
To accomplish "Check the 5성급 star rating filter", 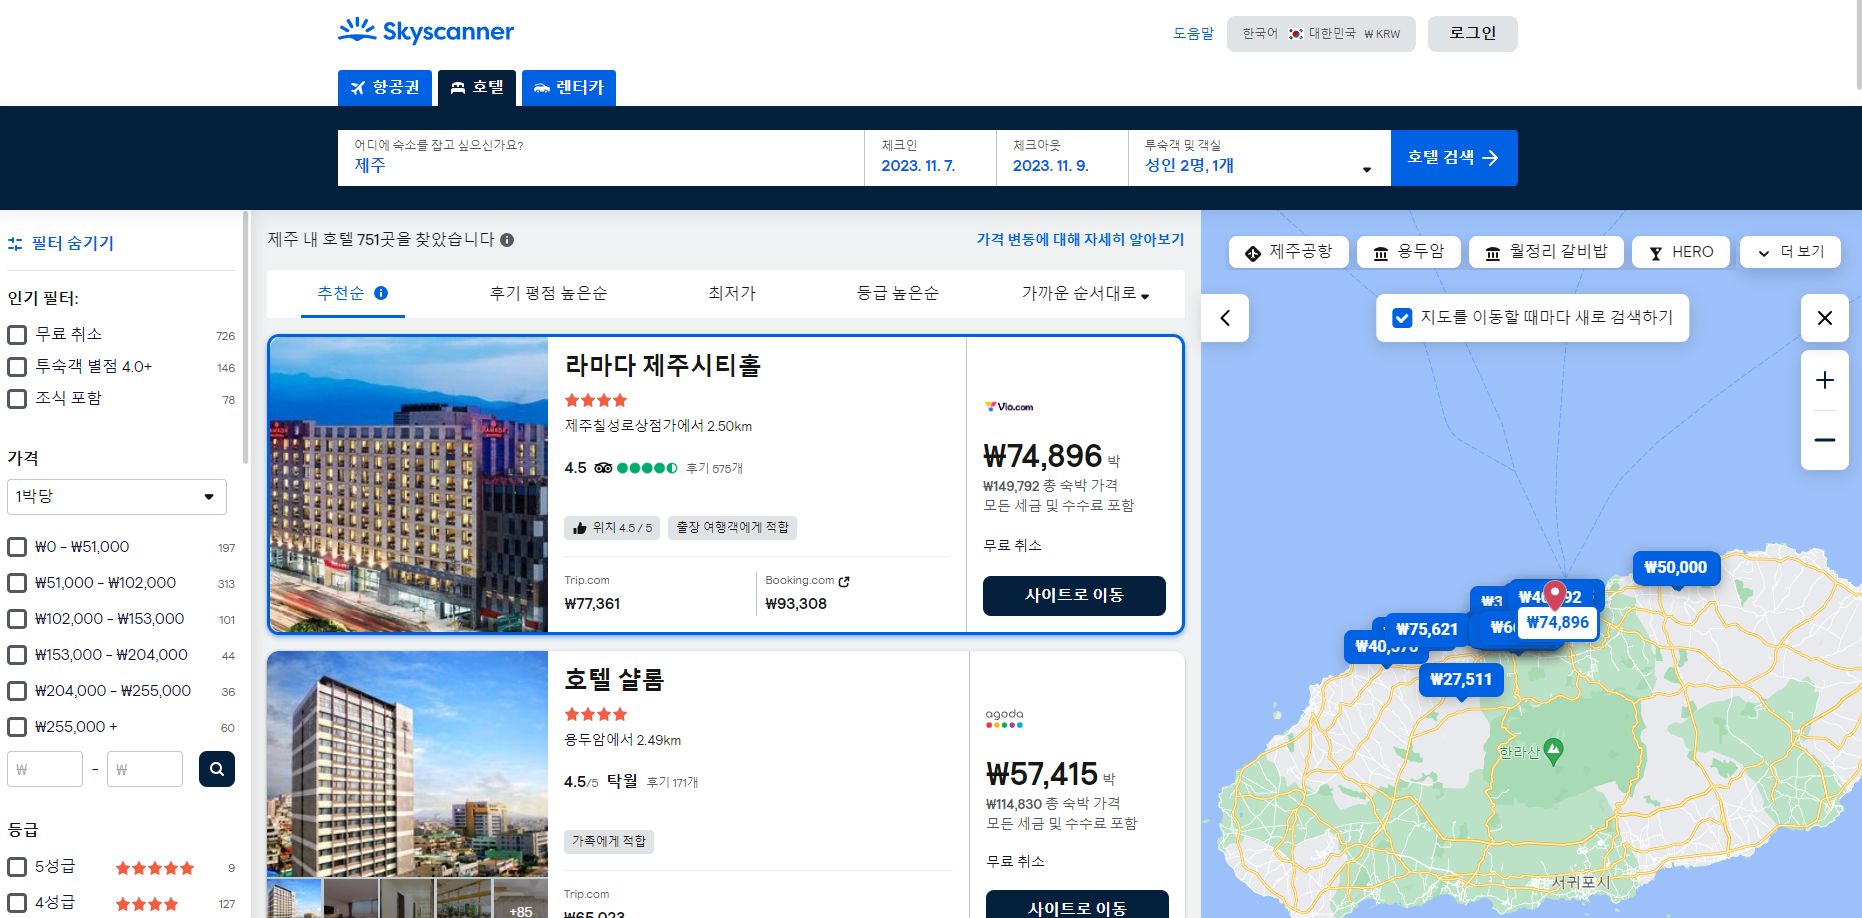I will 17,867.
